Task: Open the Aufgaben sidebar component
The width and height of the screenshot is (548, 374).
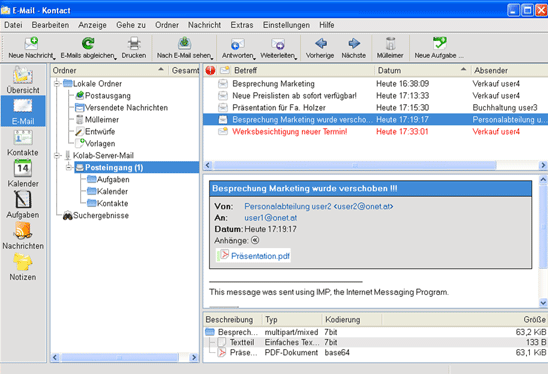Action: (x=23, y=204)
